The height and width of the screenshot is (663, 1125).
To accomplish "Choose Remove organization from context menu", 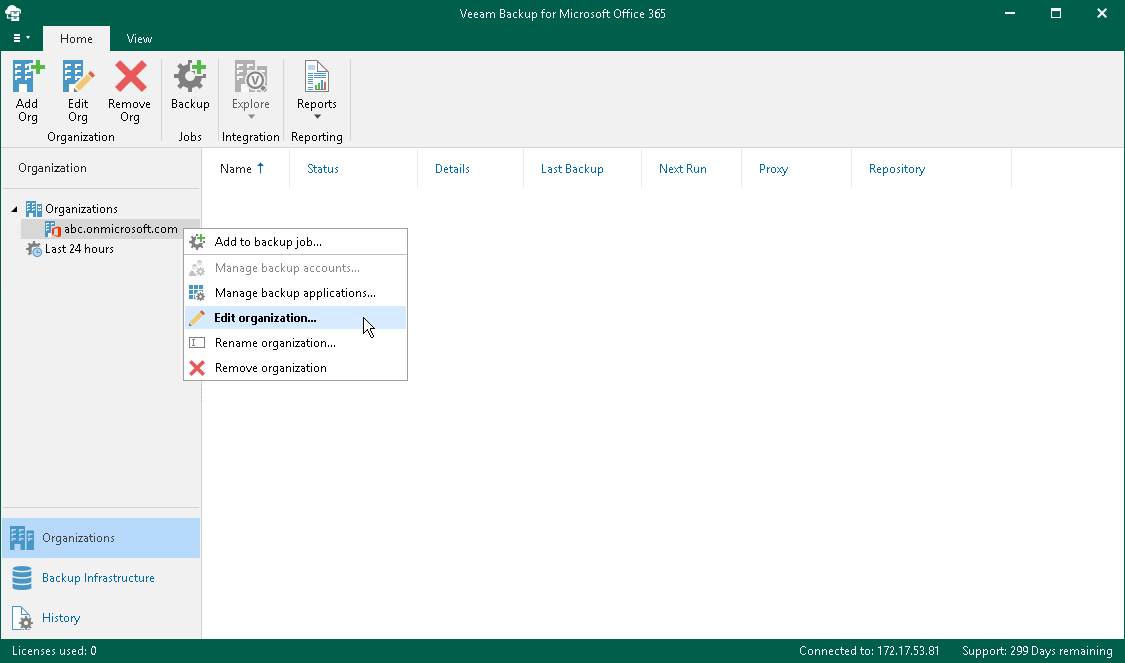I will tap(296, 368).
